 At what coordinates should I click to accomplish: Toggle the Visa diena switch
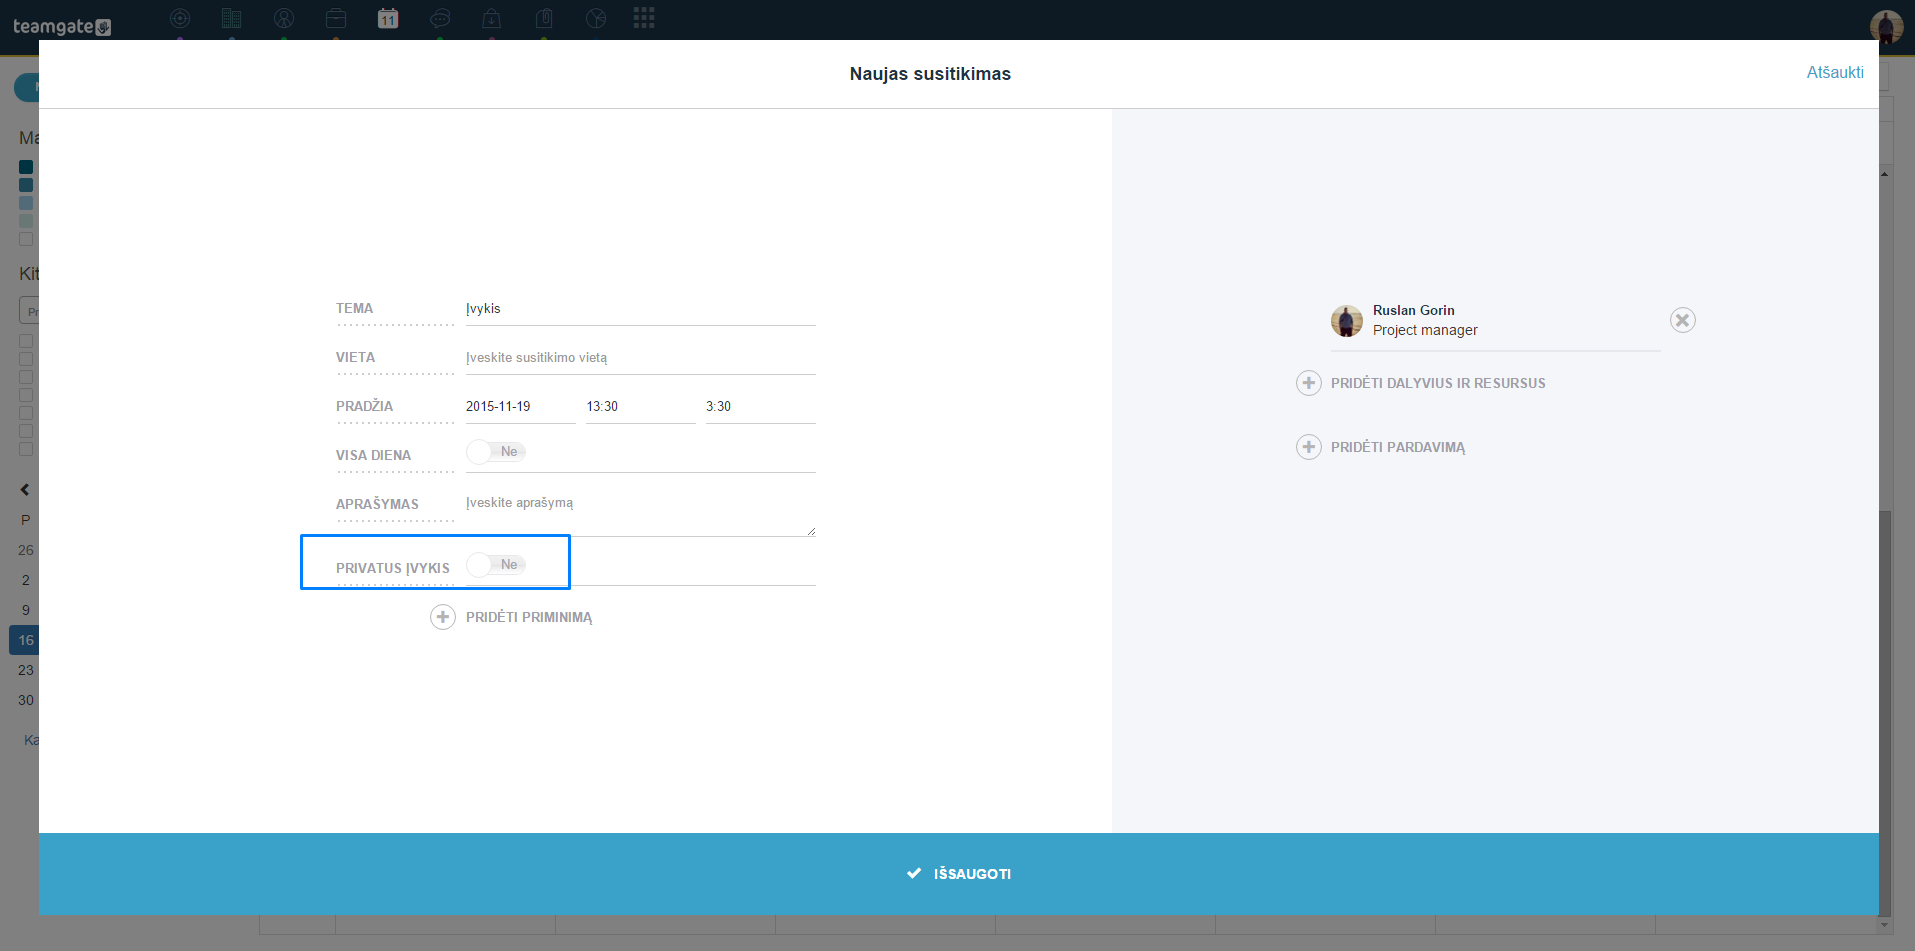[x=496, y=452]
